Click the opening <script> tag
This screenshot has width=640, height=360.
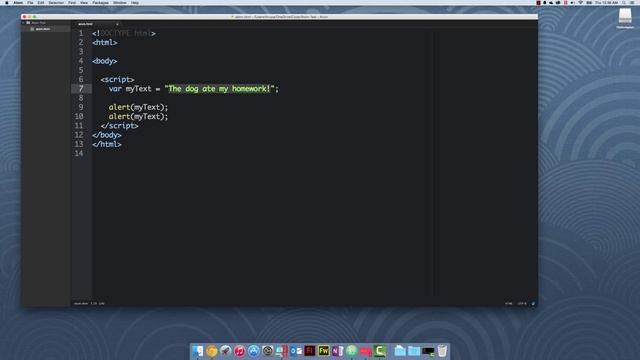point(117,80)
